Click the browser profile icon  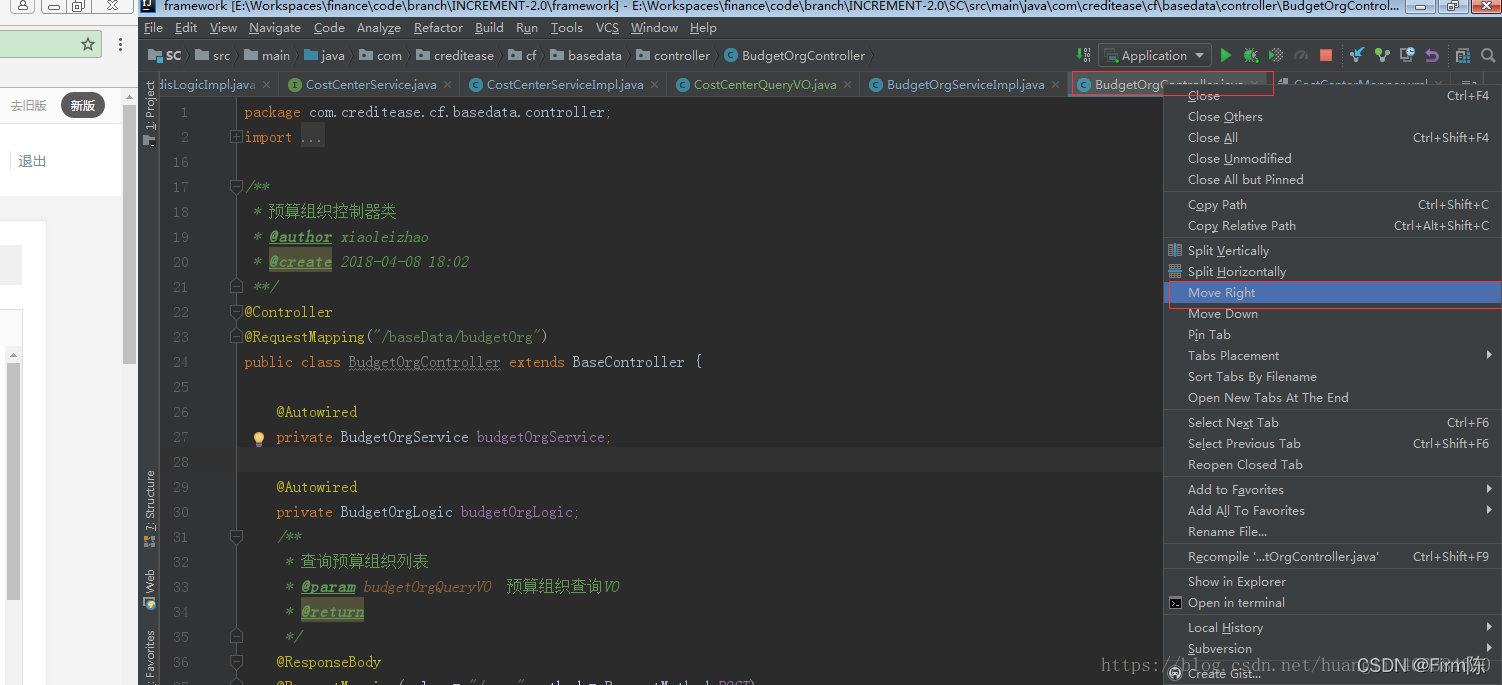(23, 6)
